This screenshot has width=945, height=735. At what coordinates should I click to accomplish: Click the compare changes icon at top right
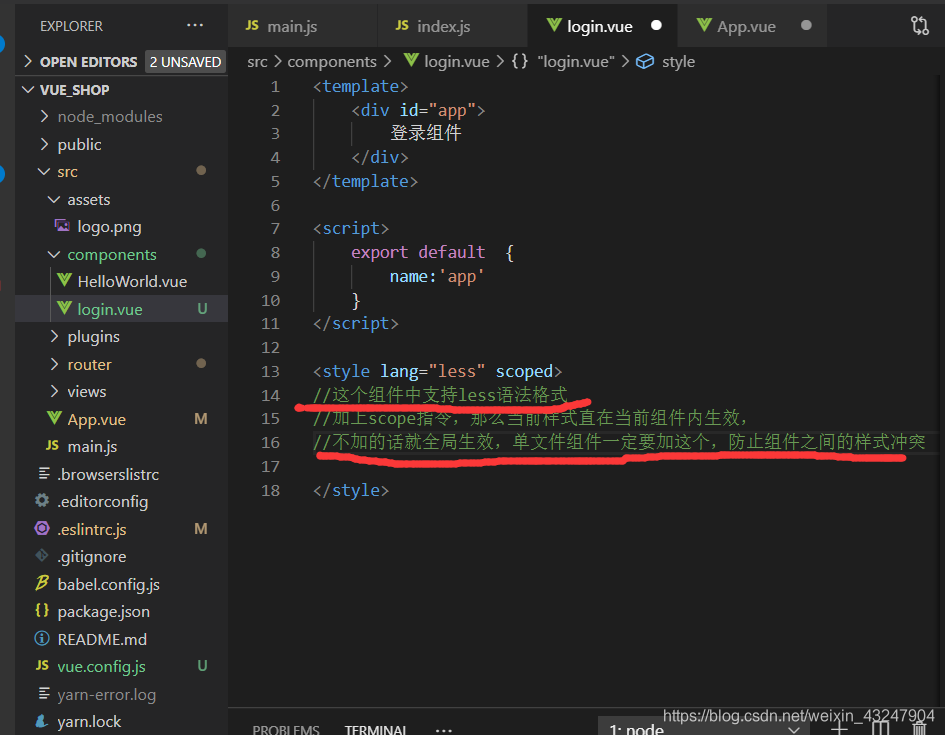click(x=920, y=25)
